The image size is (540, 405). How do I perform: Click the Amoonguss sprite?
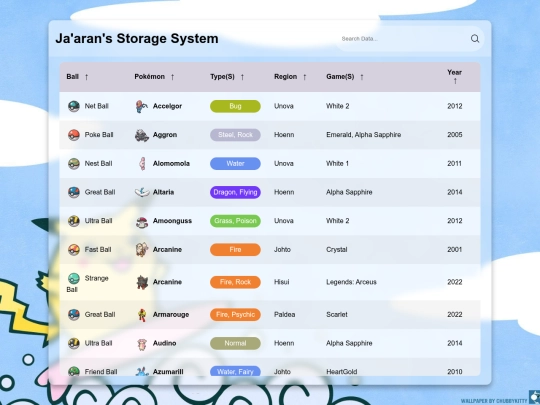pyautogui.click(x=142, y=222)
